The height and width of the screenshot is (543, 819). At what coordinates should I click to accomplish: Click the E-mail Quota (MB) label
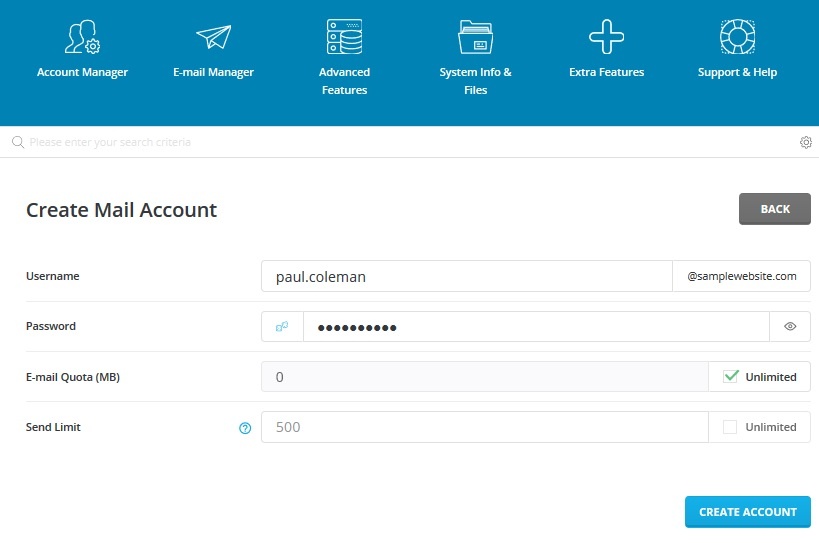click(73, 377)
